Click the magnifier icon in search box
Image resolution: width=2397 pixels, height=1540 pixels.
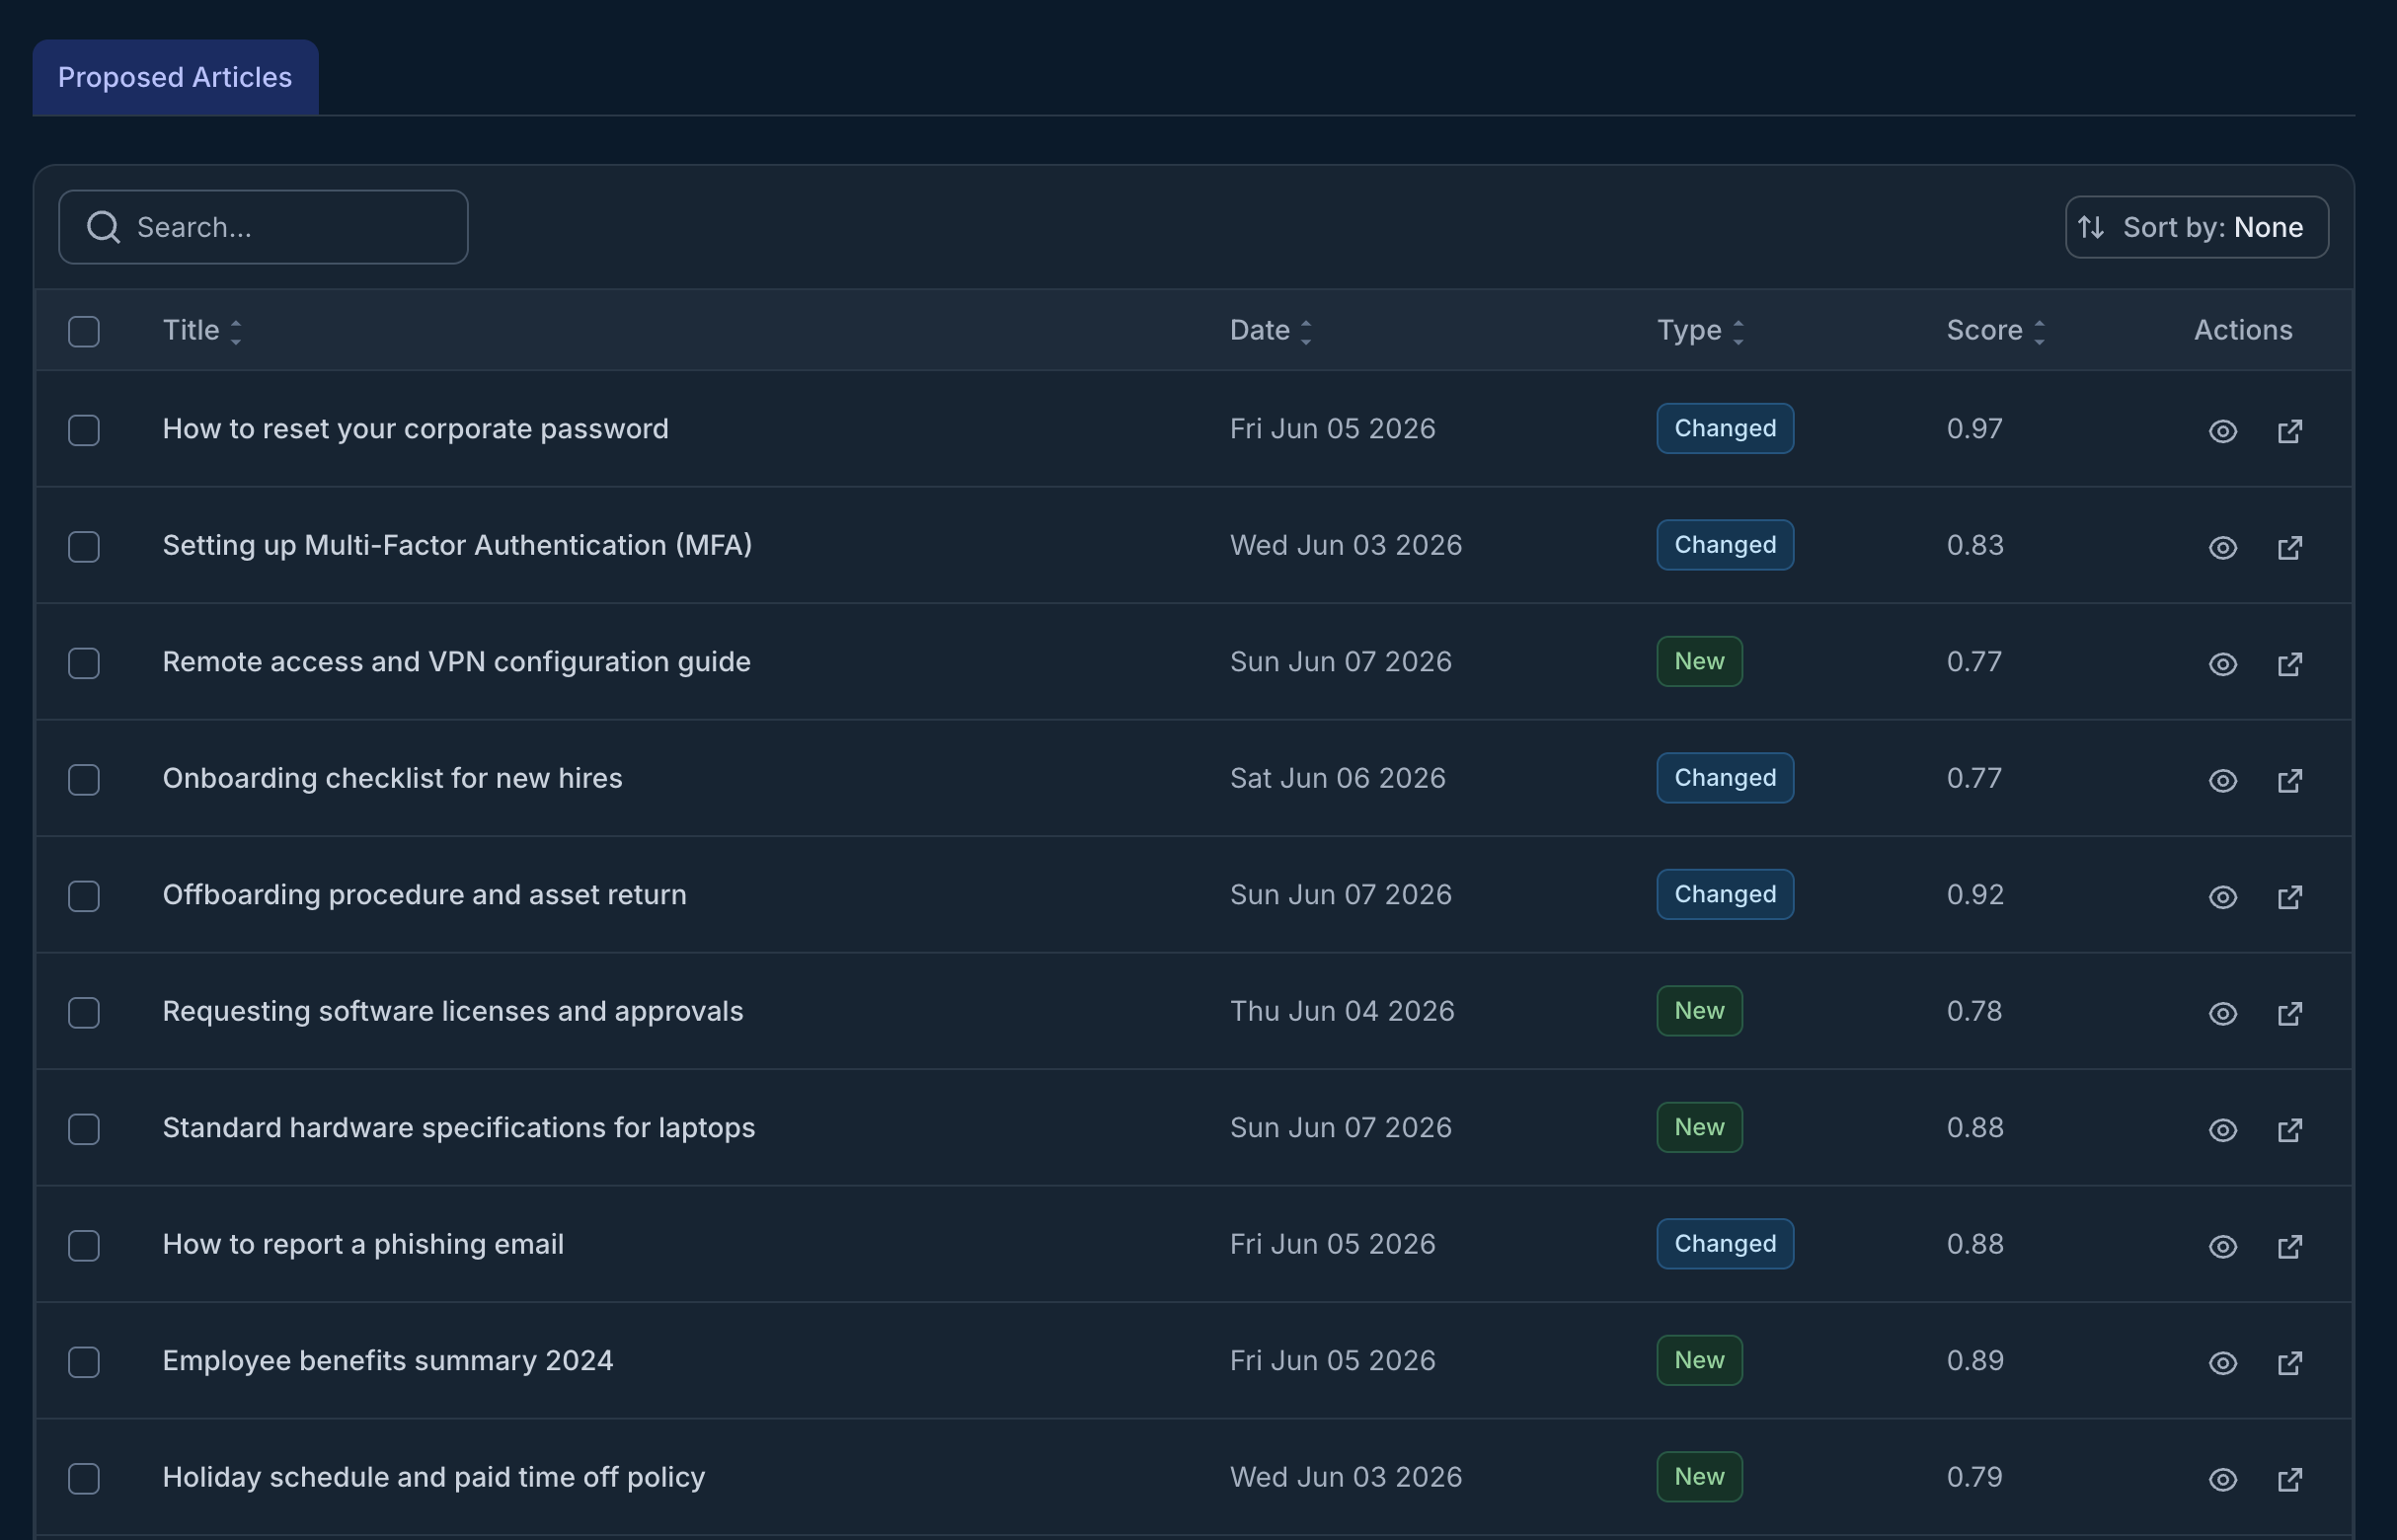point(103,228)
